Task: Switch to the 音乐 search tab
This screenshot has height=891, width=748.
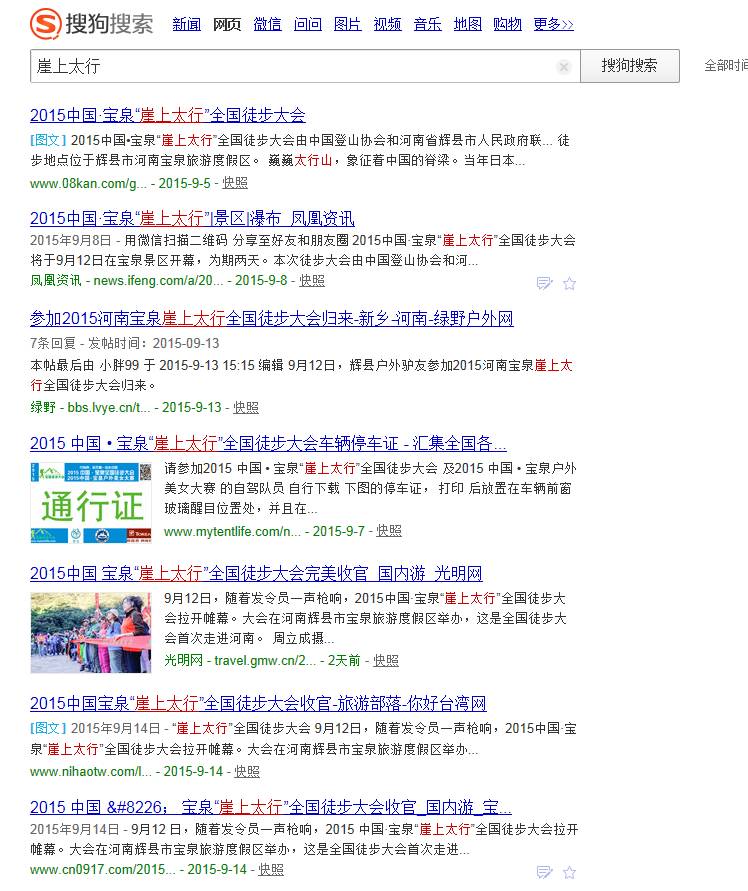Action: [427, 24]
